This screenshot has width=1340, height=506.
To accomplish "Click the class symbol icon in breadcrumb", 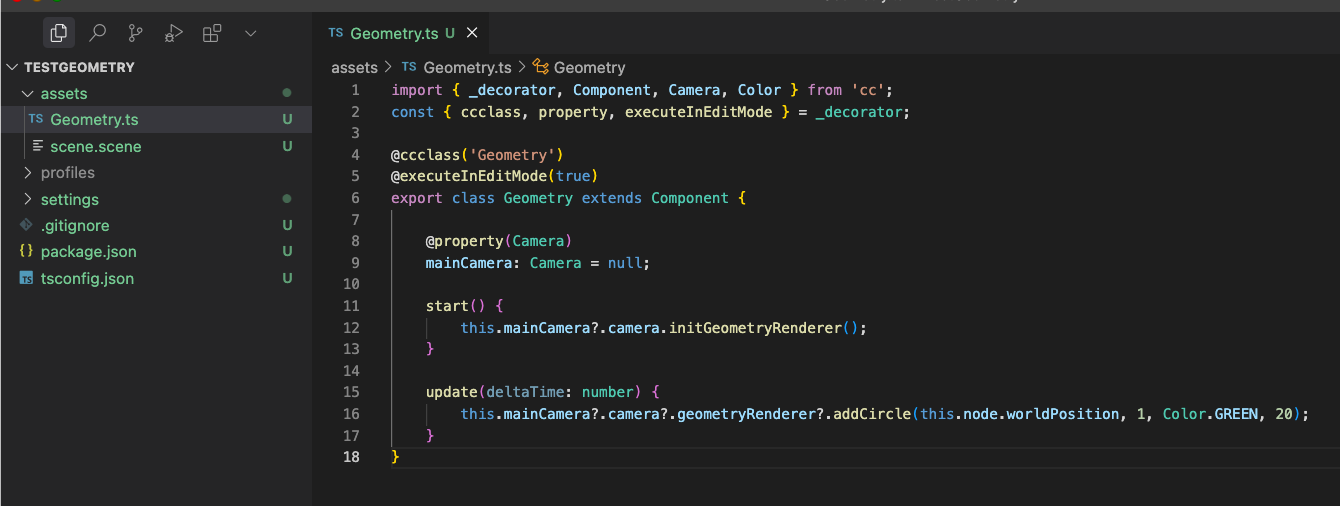I will pos(541,67).
